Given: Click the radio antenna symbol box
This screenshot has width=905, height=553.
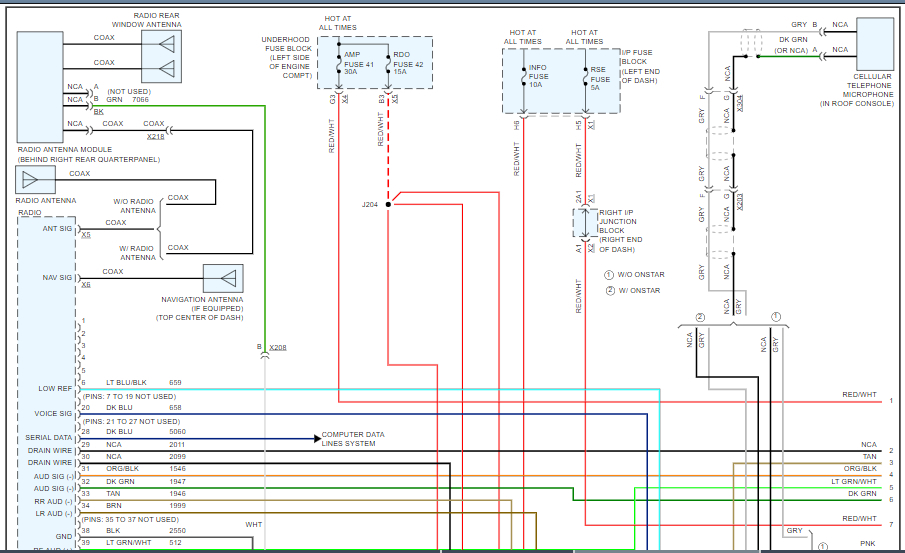Looking at the screenshot, I should pos(36,180).
